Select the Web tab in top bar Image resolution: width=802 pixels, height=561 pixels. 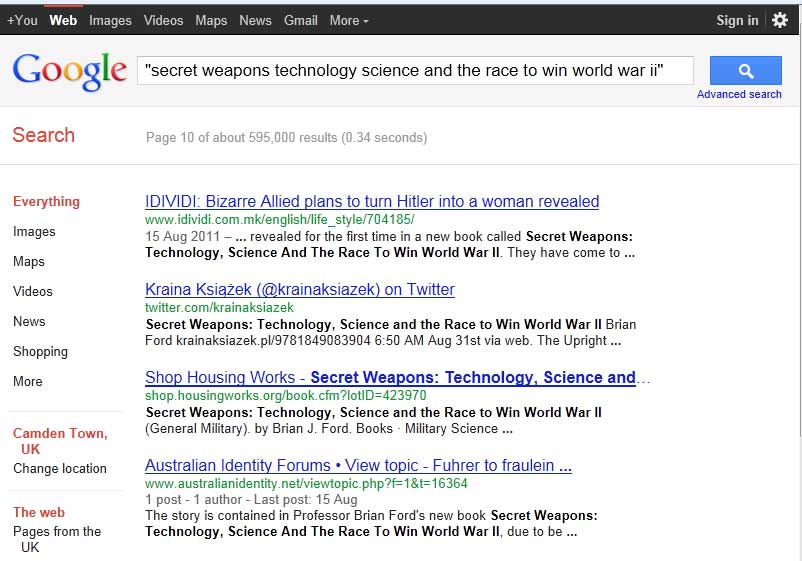(x=63, y=20)
